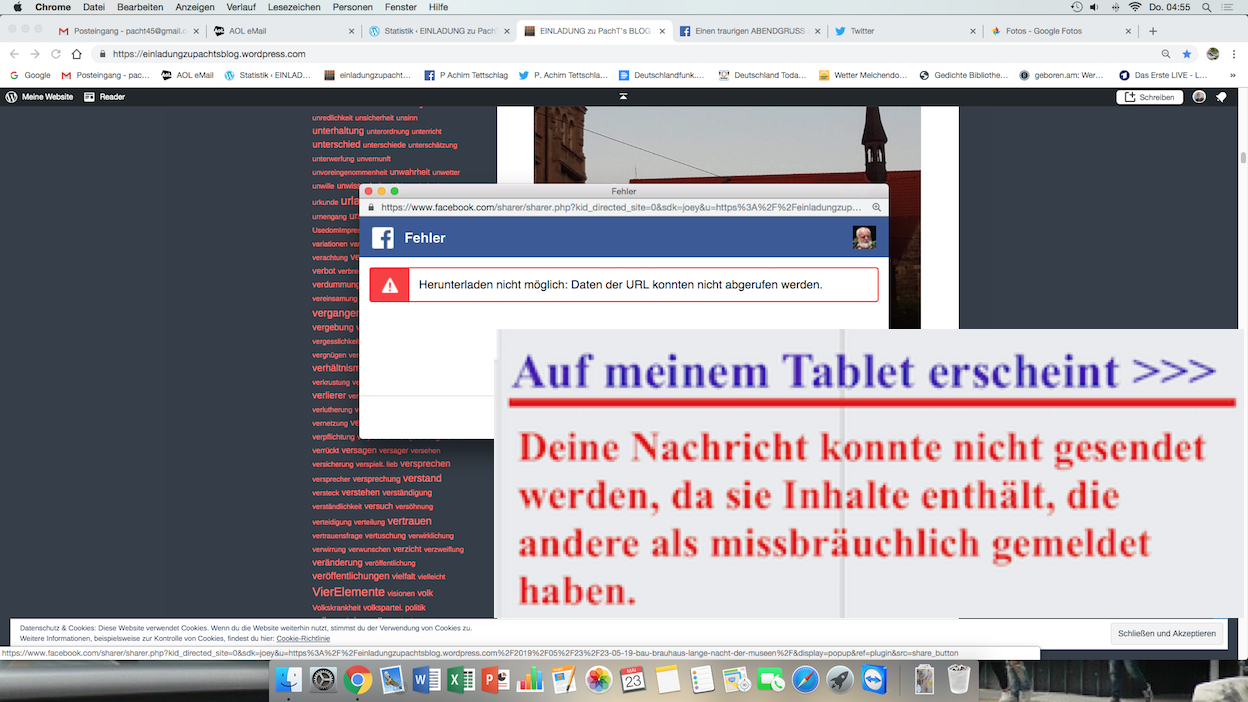Click the VierElemente tag link
The image size is (1248, 702).
point(347,592)
